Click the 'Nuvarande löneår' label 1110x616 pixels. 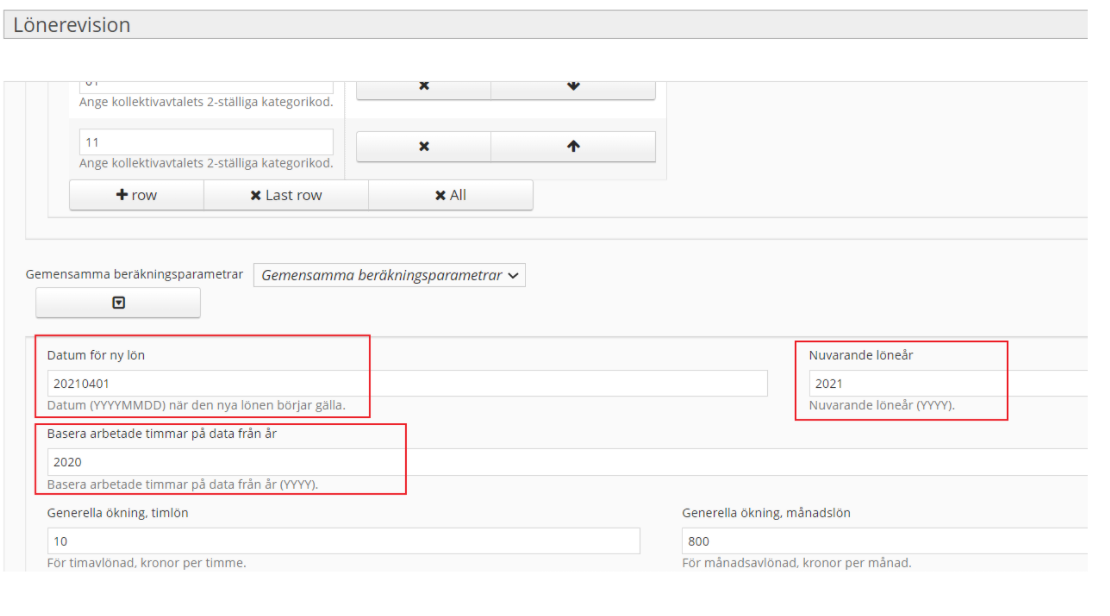point(860,355)
